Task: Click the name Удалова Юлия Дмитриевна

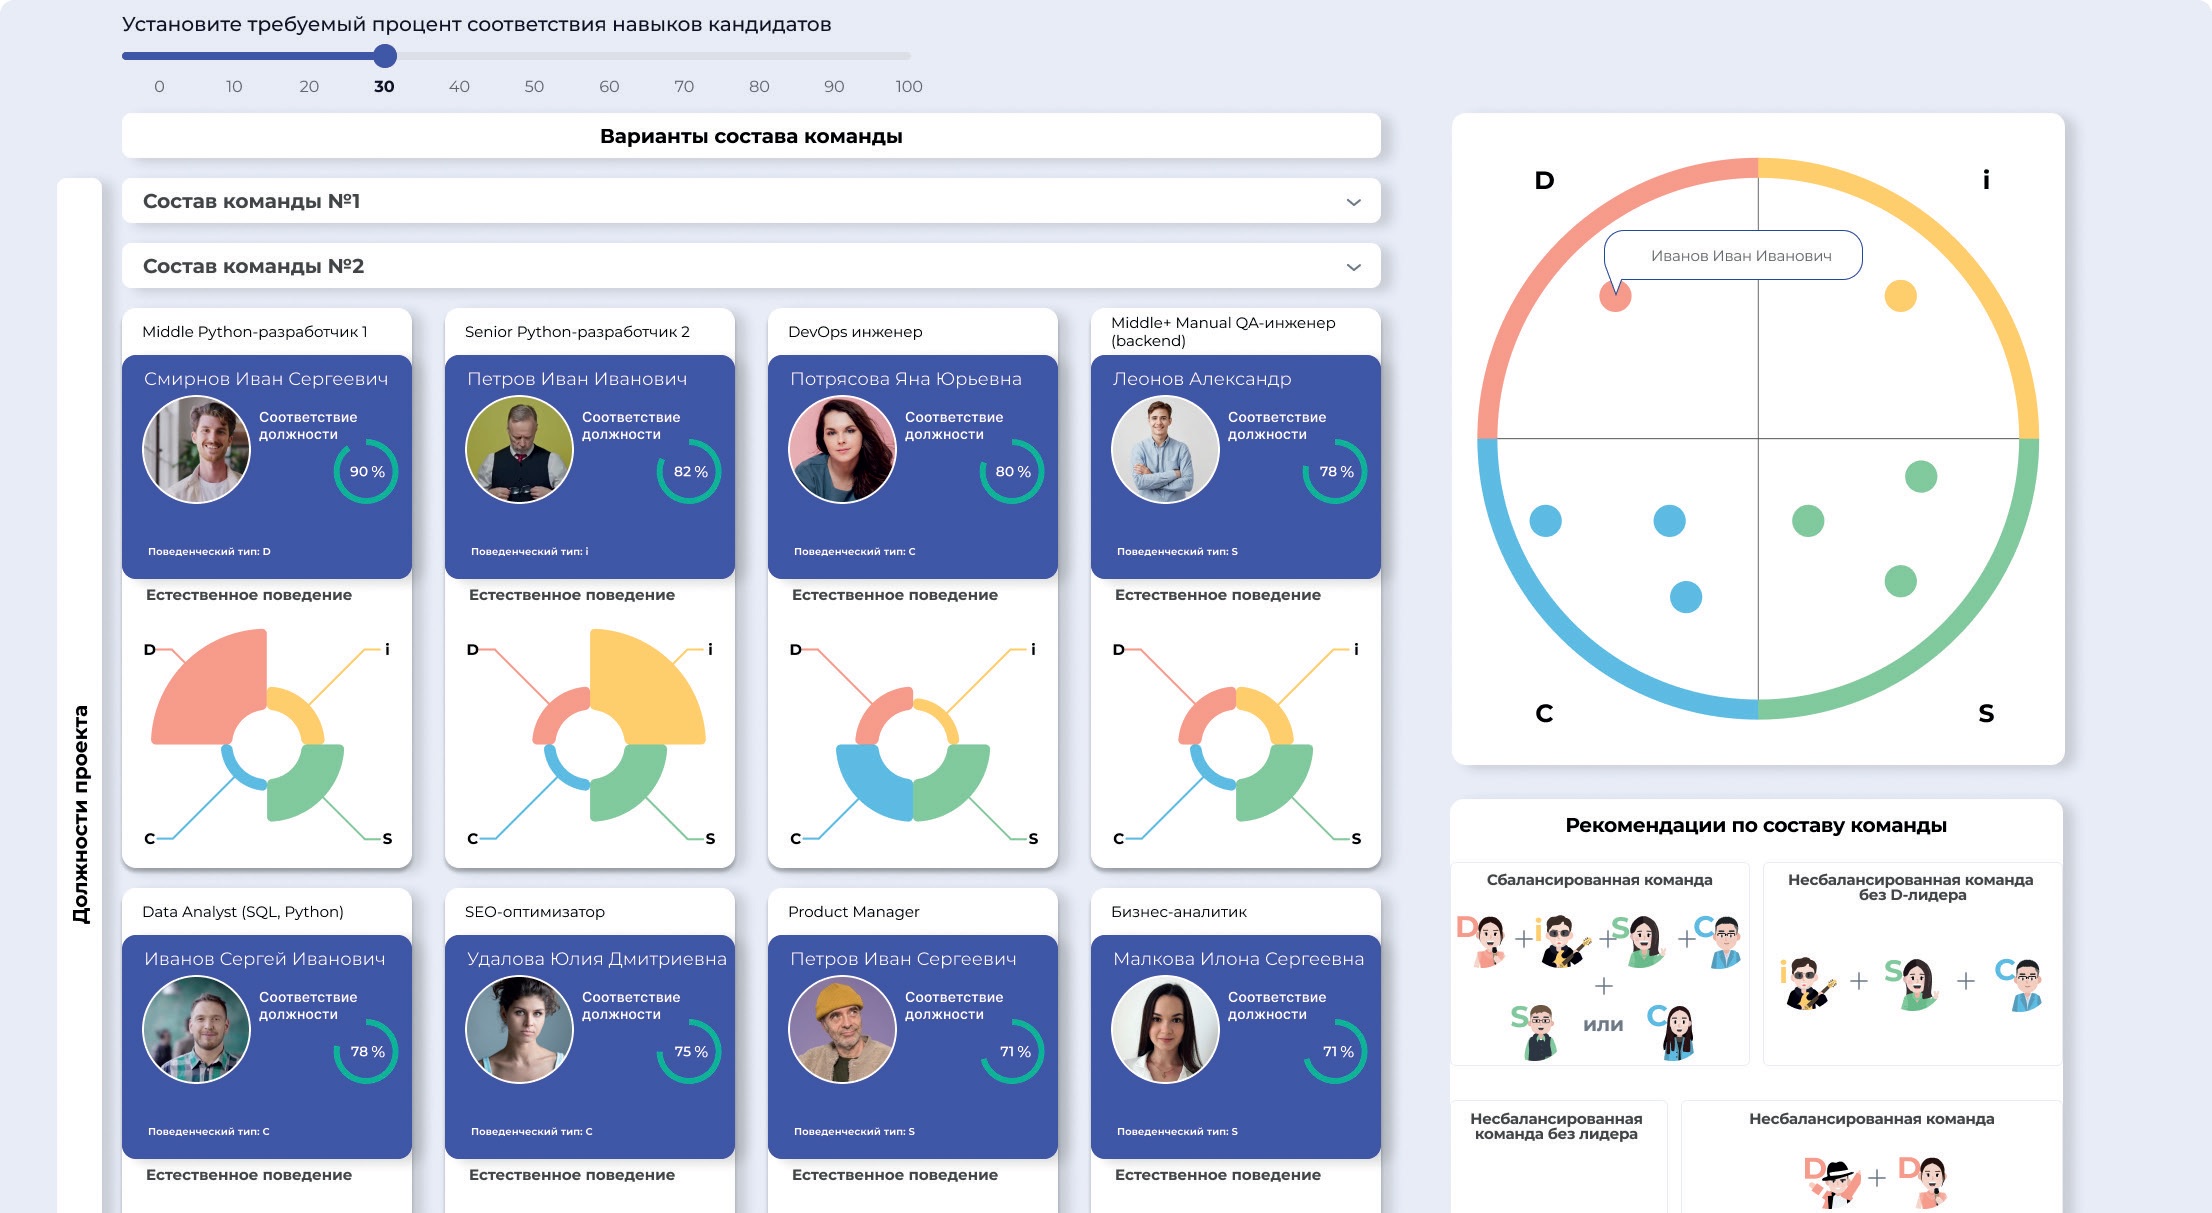Action: coord(597,959)
